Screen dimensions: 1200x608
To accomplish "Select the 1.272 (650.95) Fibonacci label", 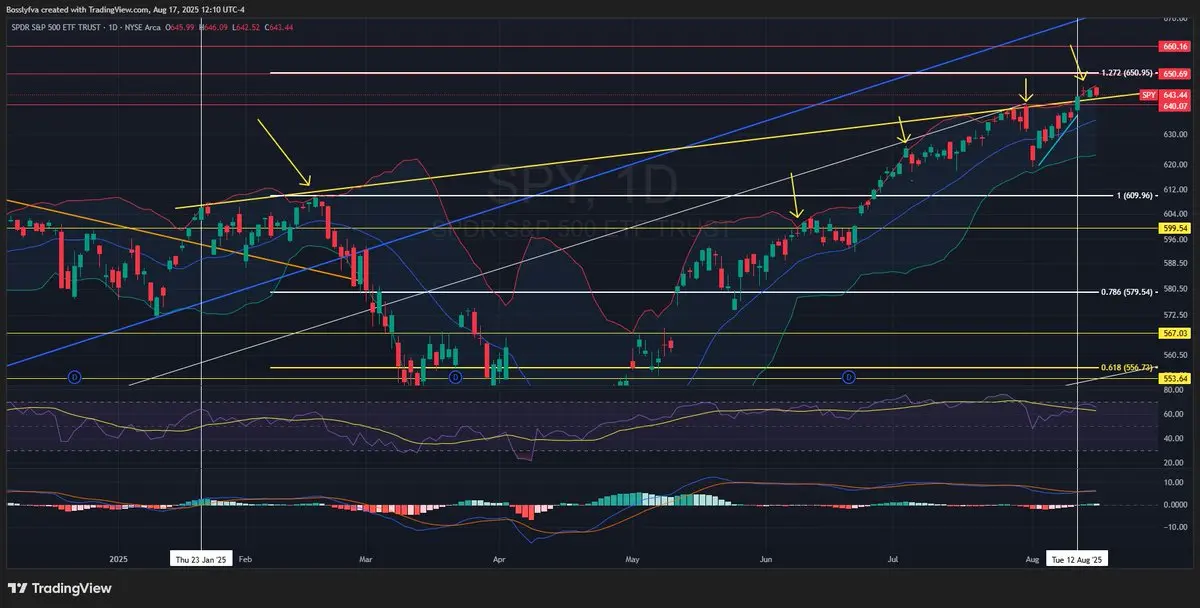I will [x=1127, y=73].
